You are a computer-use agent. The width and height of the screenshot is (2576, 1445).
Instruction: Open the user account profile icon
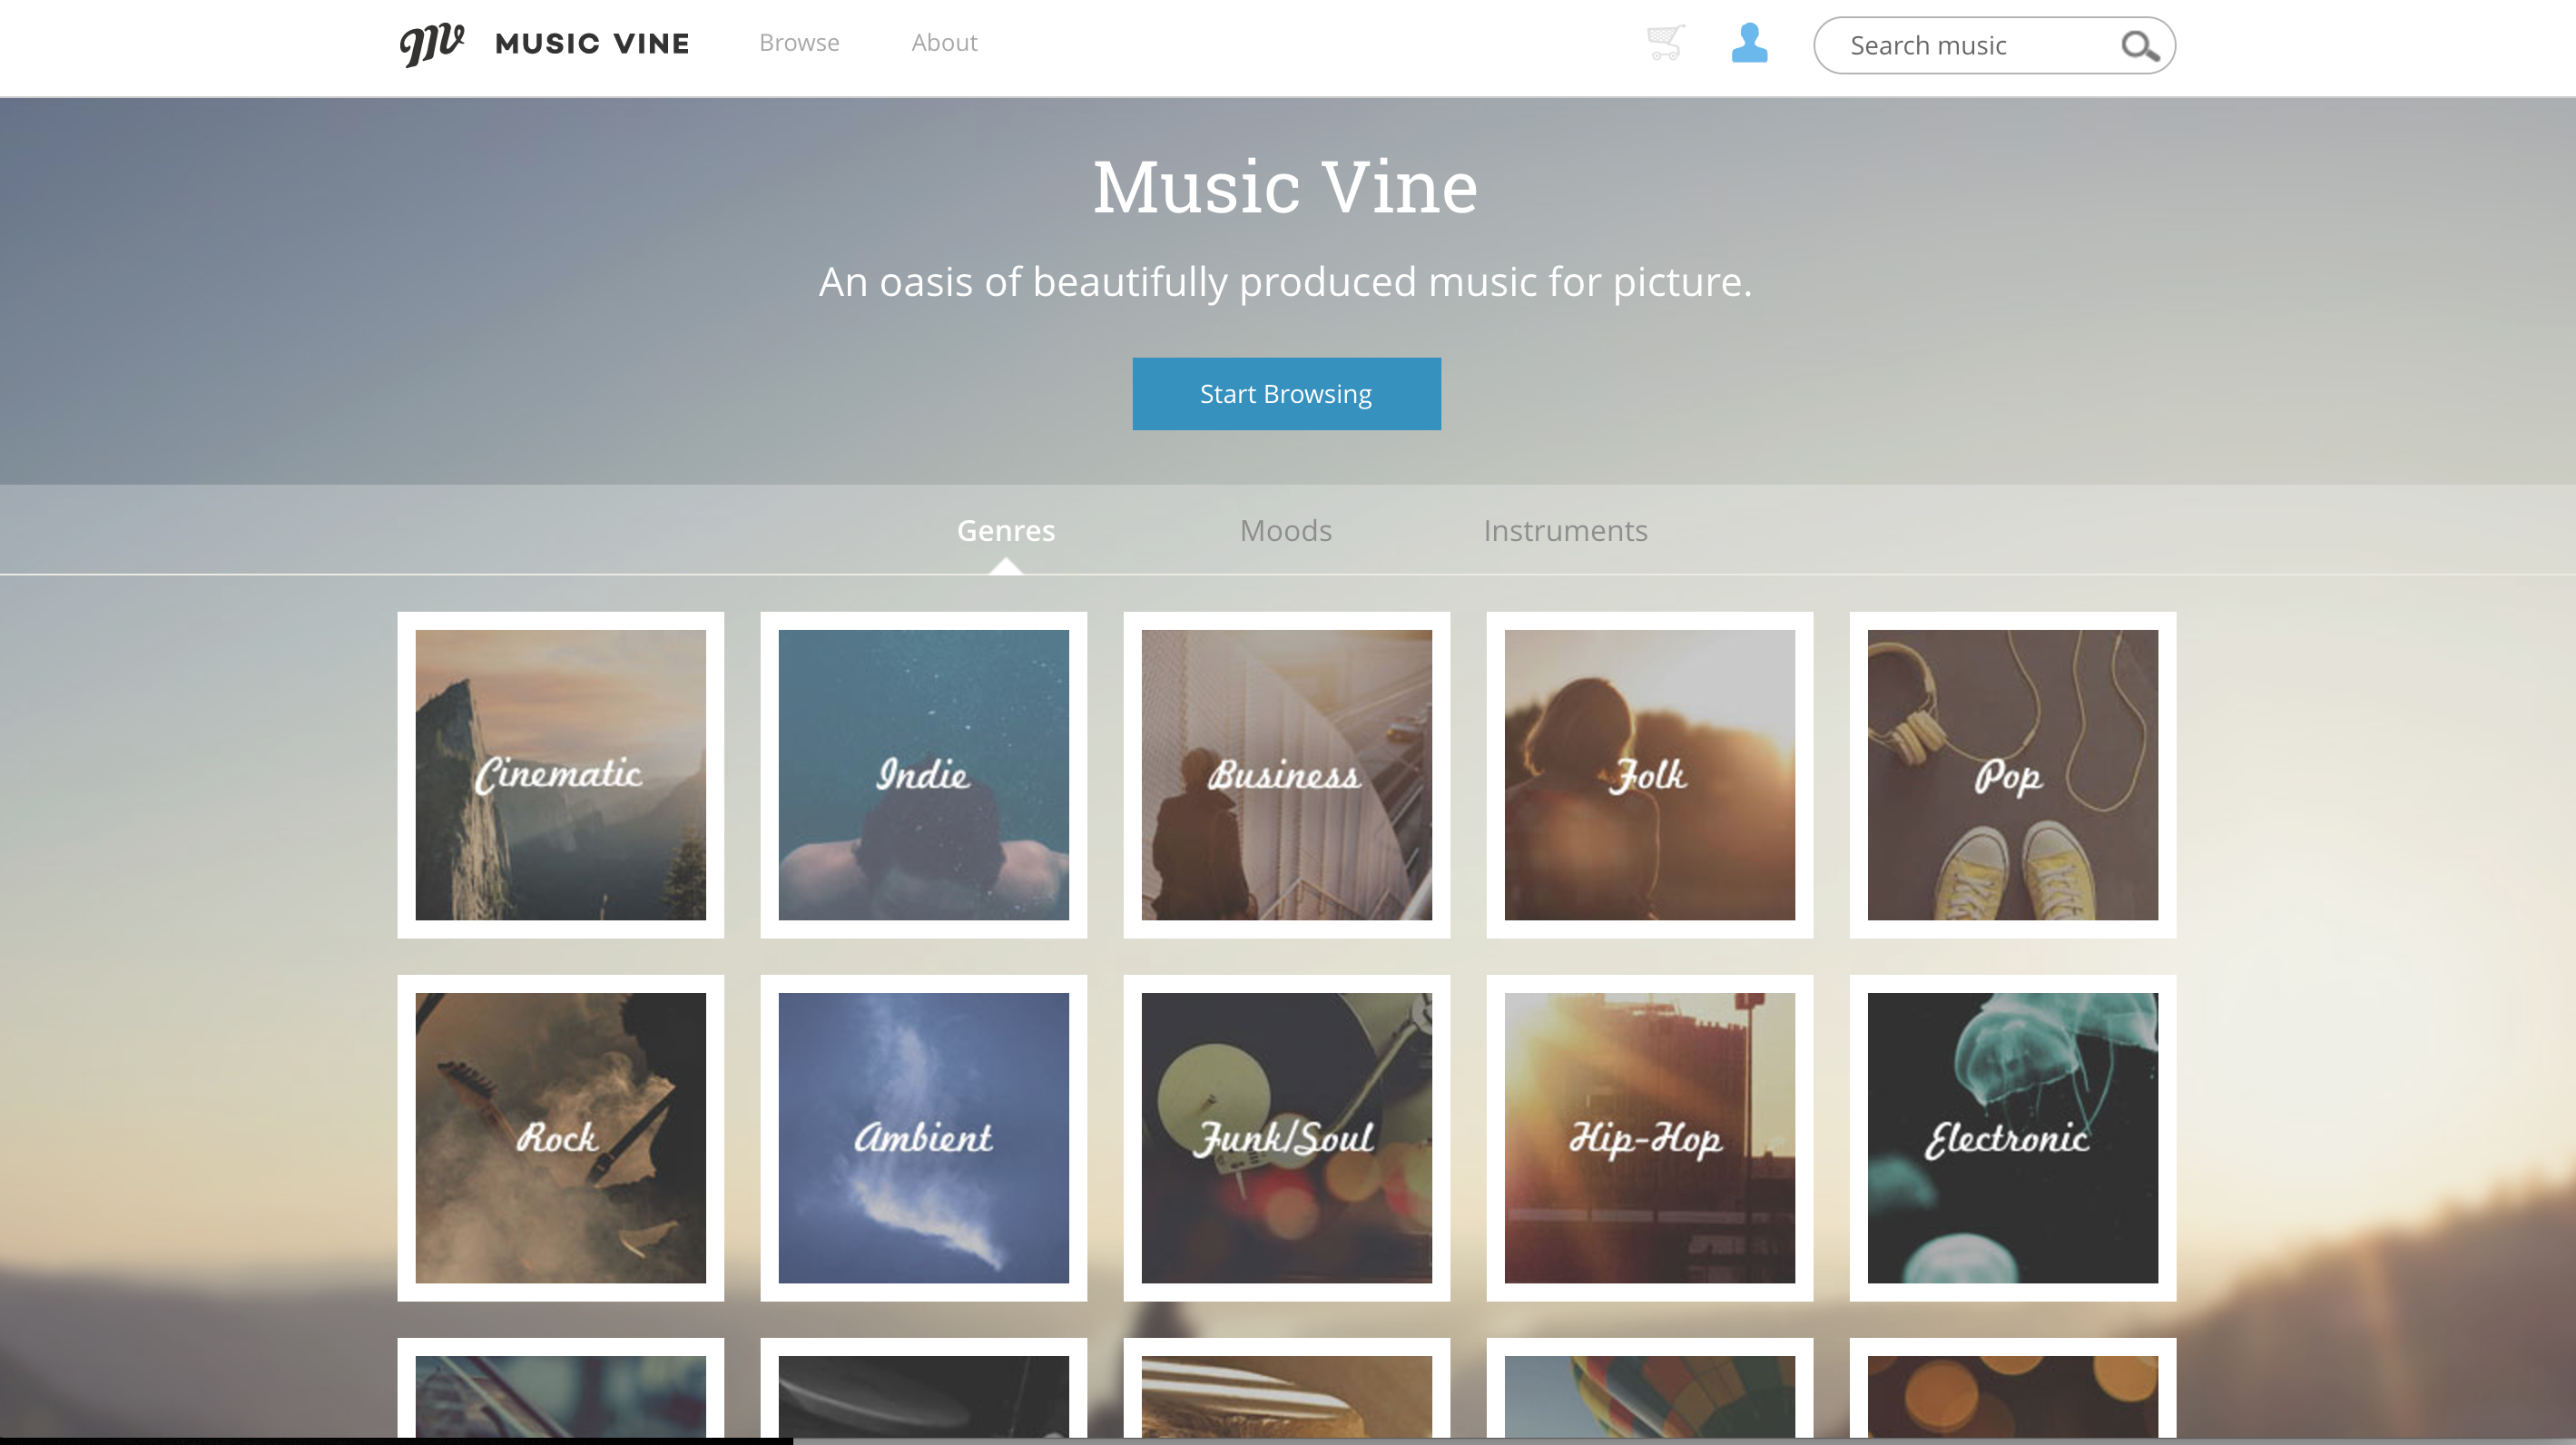(1749, 43)
